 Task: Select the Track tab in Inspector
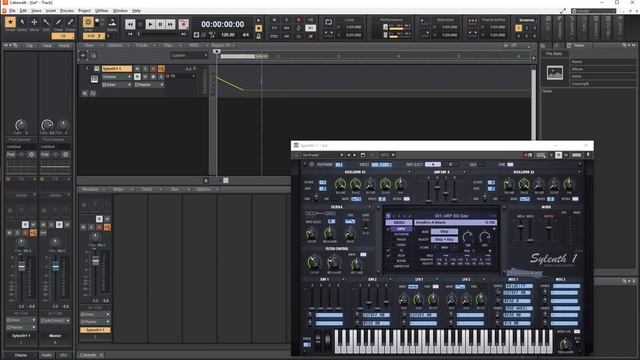[47, 46]
